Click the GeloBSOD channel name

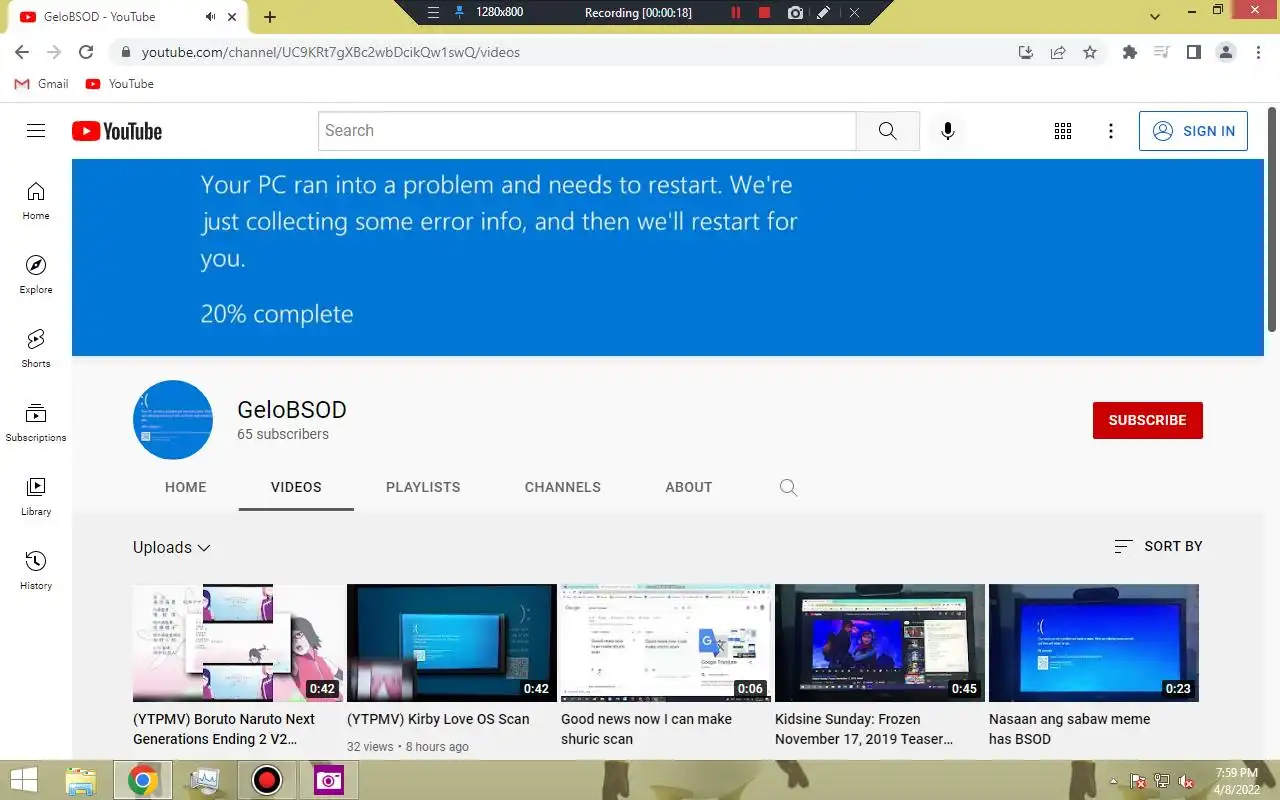[292, 410]
